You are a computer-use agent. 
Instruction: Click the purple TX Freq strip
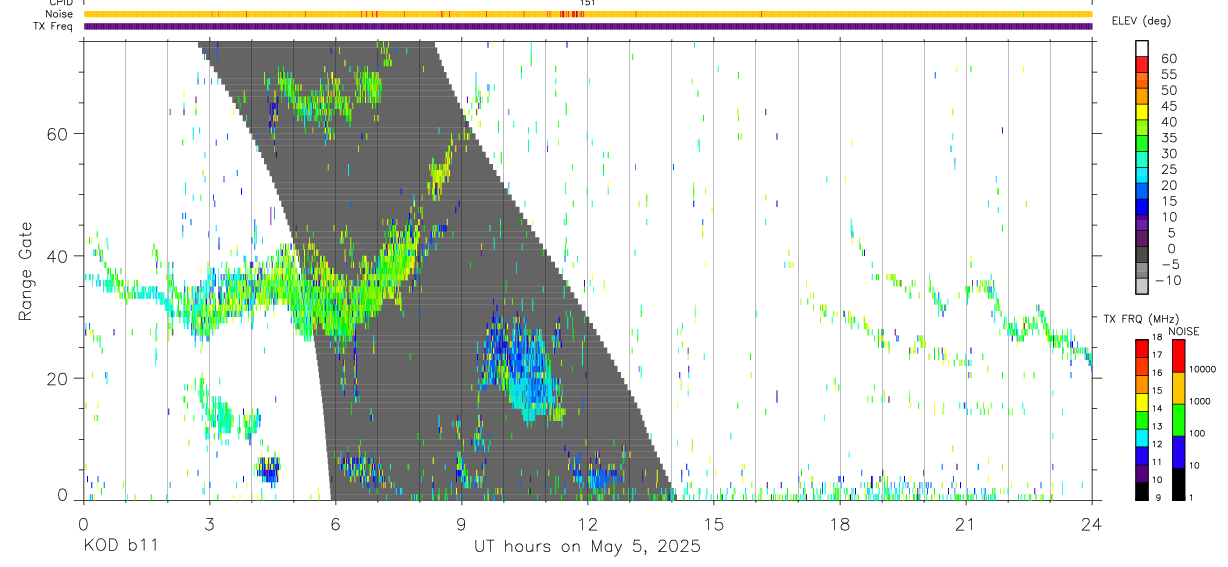coord(587,26)
